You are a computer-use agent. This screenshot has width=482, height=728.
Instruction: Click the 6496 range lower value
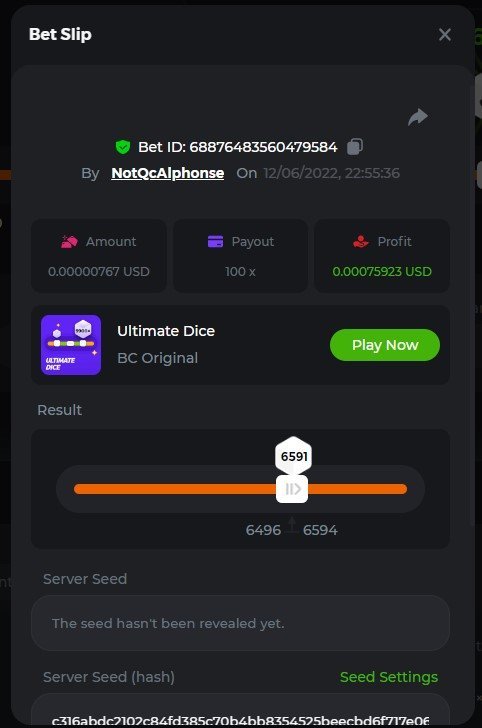[x=263, y=530]
